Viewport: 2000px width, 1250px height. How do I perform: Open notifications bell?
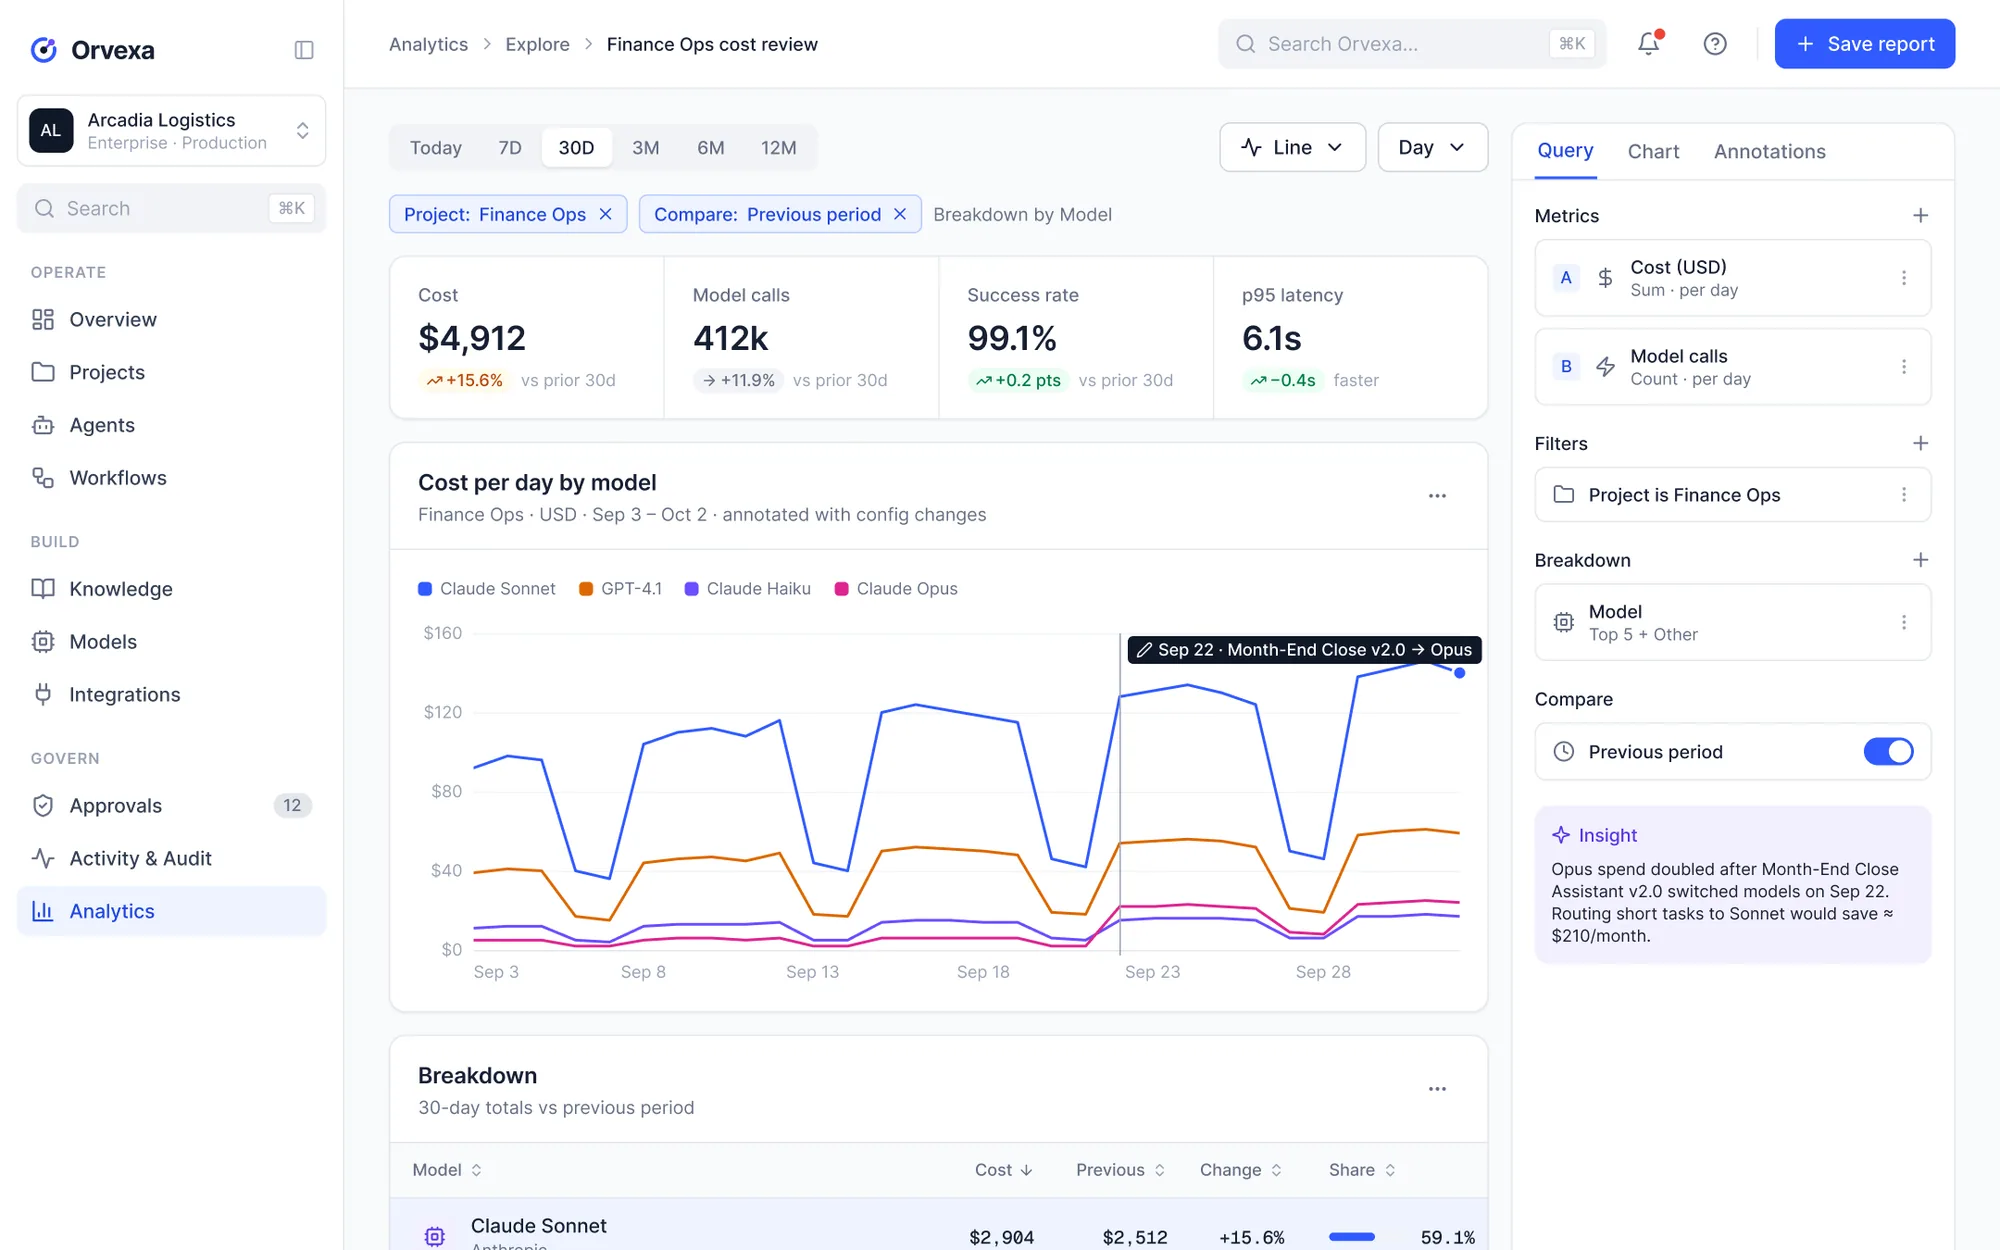tap(1649, 44)
